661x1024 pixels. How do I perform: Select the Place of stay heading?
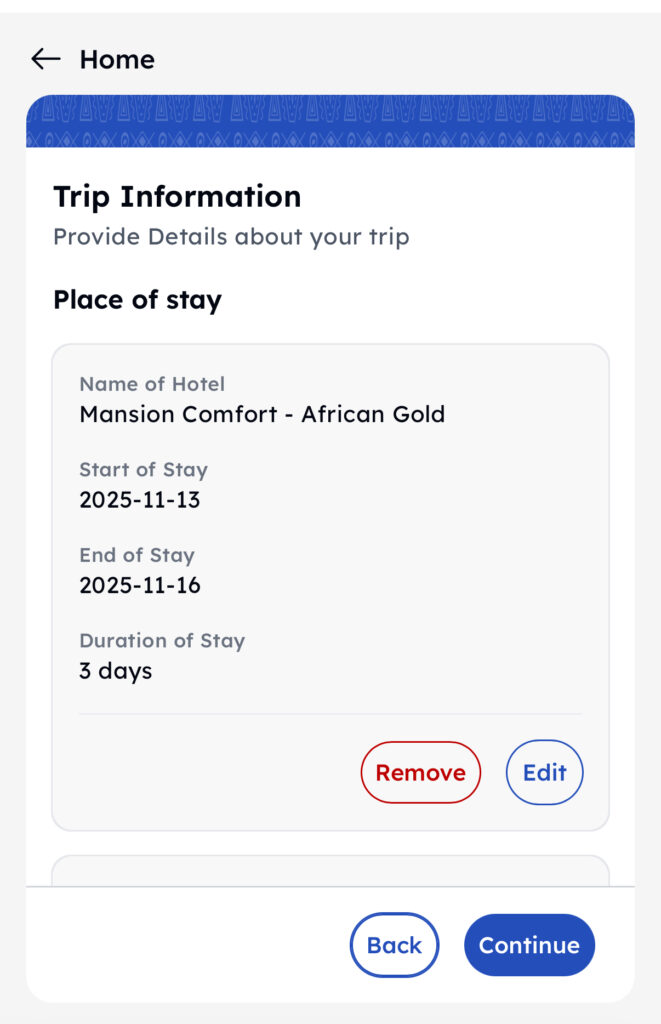tap(137, 300)
